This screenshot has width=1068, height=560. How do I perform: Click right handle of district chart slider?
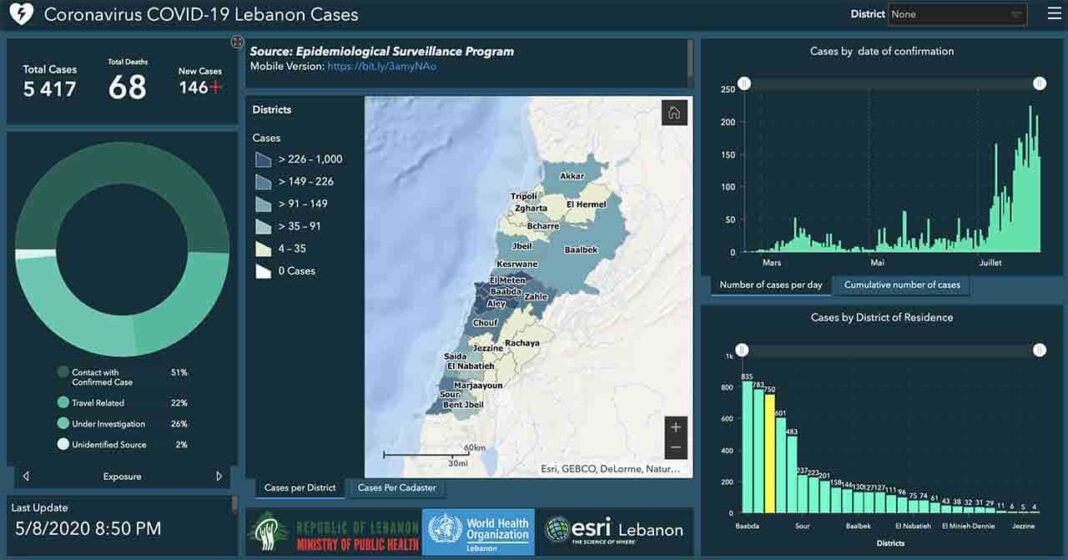(x=1039, y=350)
